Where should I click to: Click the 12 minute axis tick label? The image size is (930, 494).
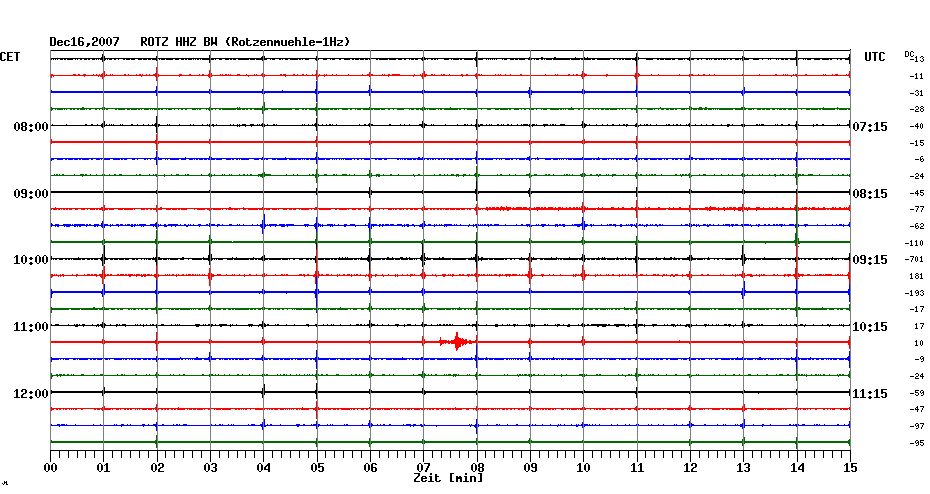(x=690, y=468)
